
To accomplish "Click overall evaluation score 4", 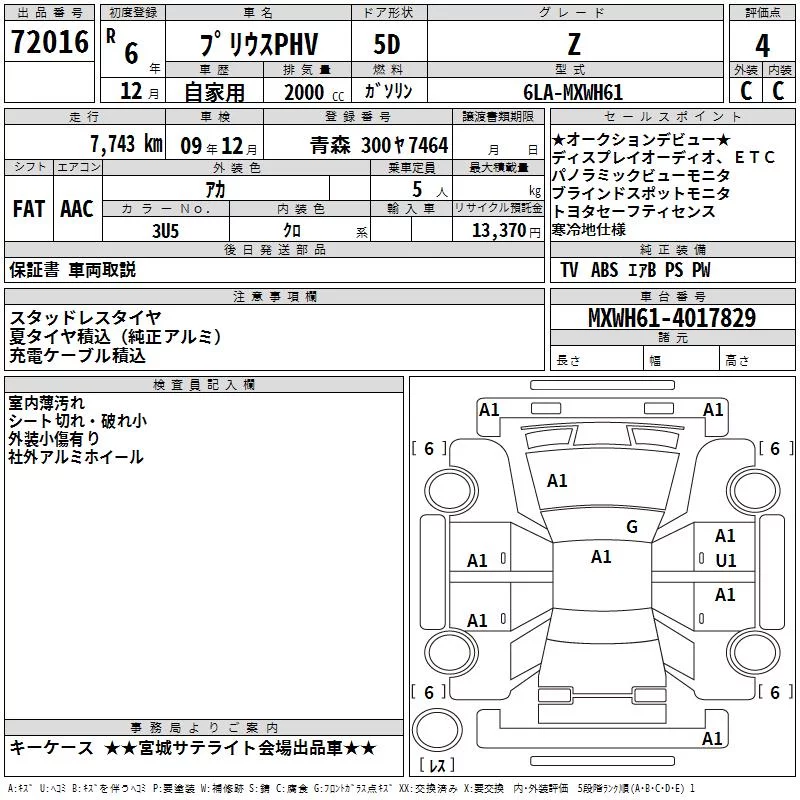I will click(x=762, y=46).
